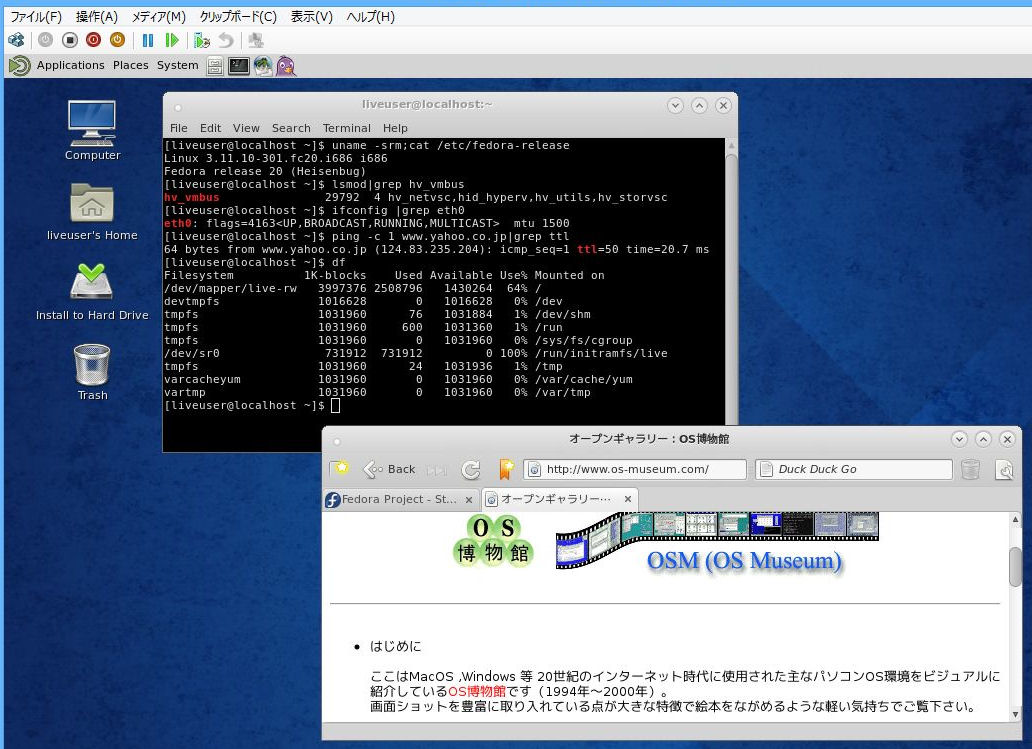Screen dimensions: 1032x749
Task: Select the liveuser's Home desktop icon
Action: coord(92,211)
